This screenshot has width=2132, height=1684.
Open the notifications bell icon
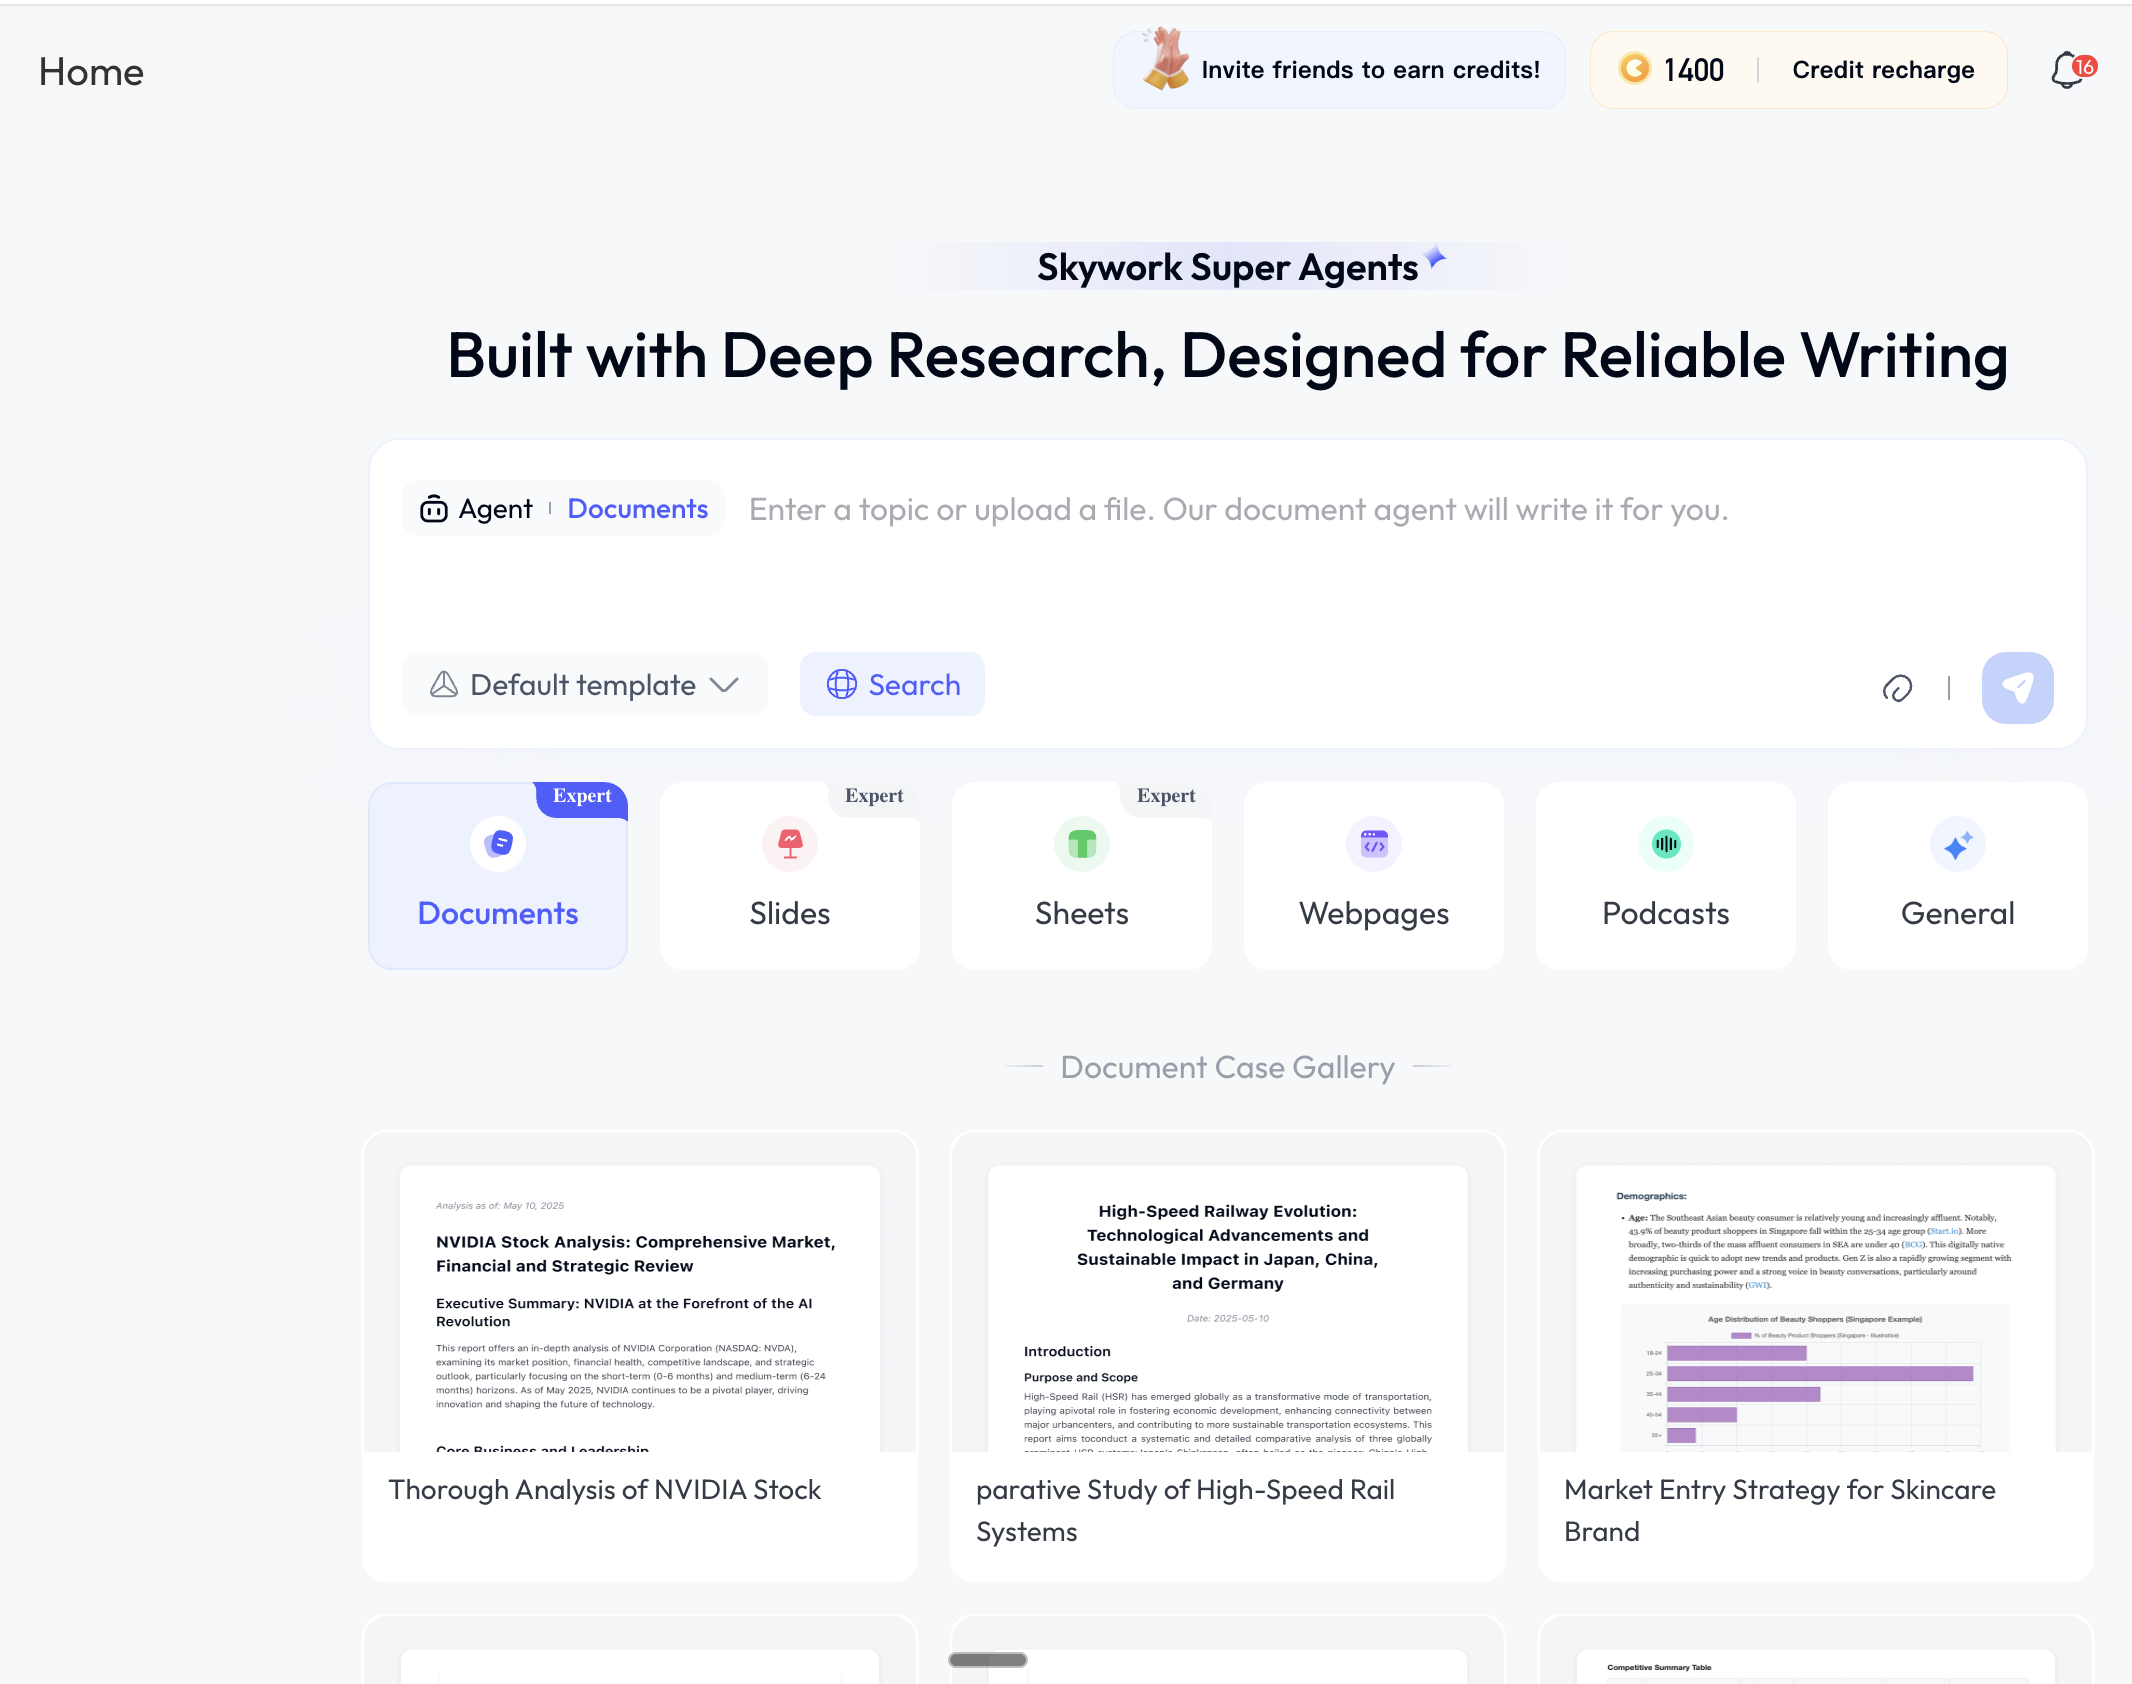pos(2067,71)
